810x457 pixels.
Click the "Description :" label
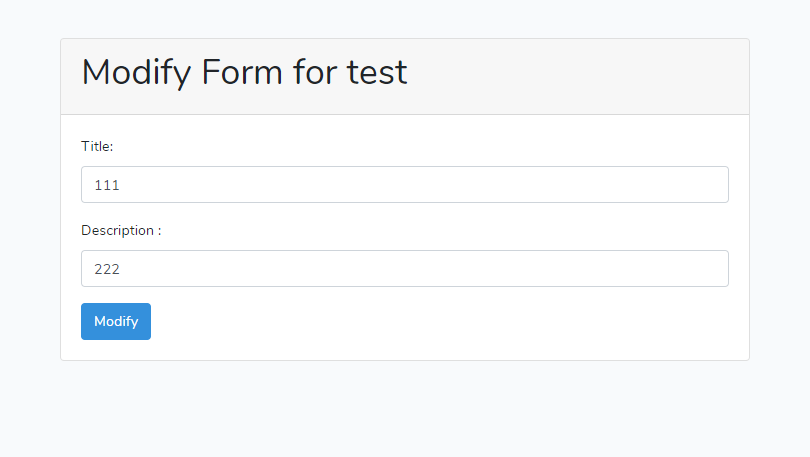tap(121, 230)
